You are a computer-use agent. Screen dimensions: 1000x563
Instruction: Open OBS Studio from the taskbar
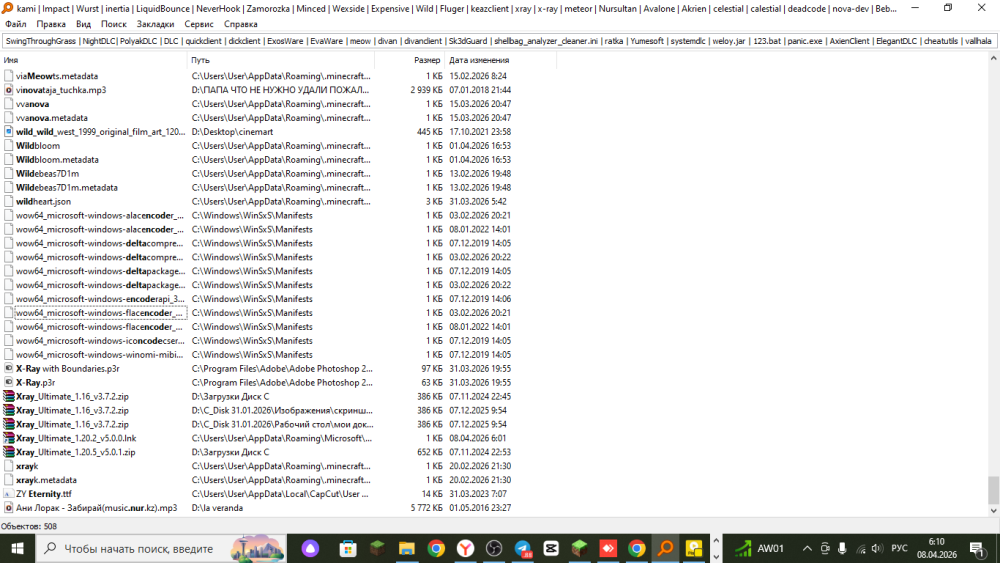pos(494,548)
